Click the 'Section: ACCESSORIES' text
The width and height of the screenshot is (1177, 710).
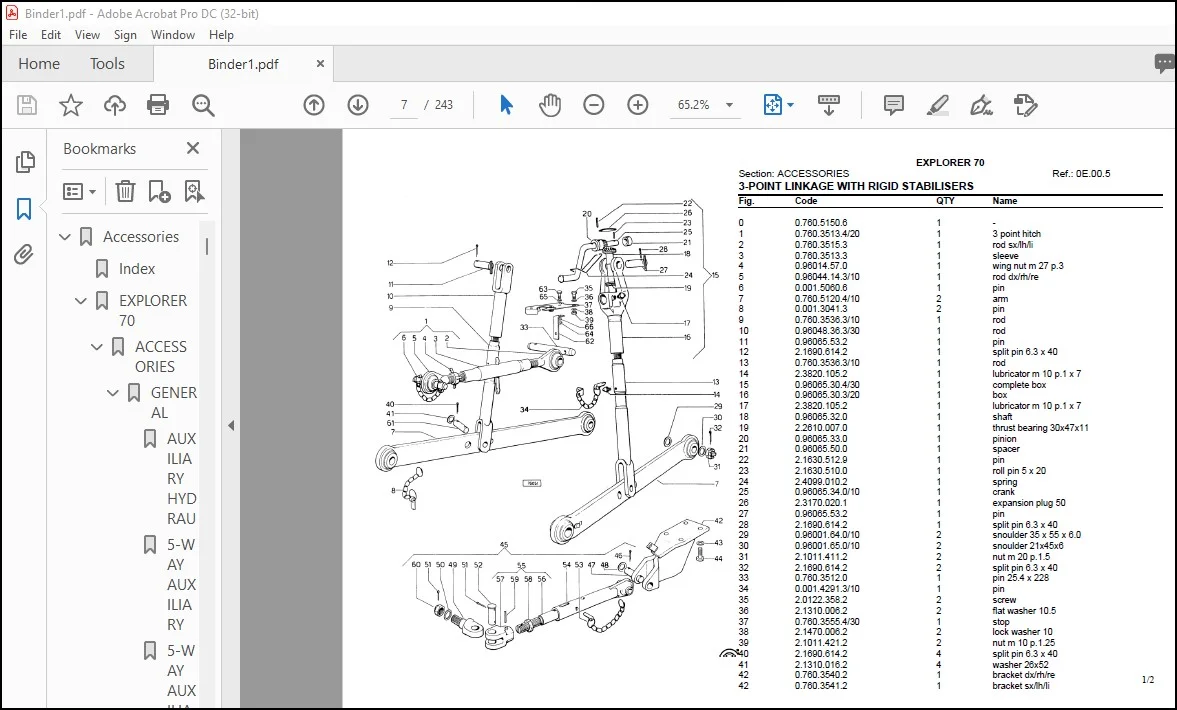click(793, 173)
